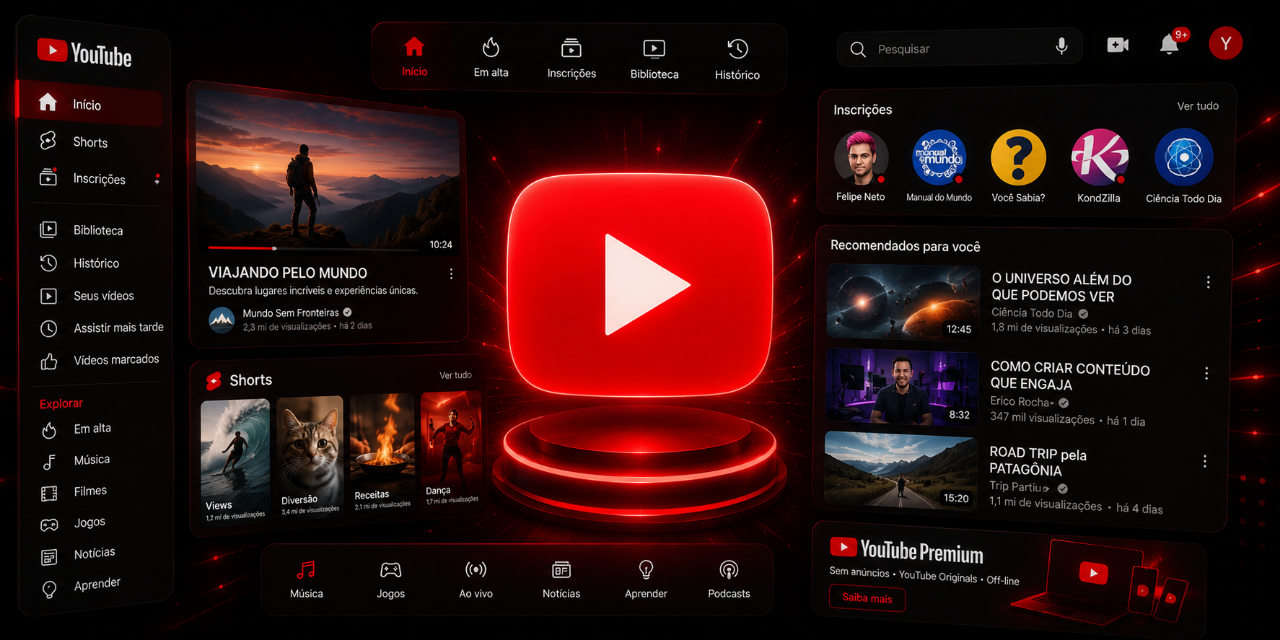Click the Música note icon in sidebar

[x=49, y=461]
